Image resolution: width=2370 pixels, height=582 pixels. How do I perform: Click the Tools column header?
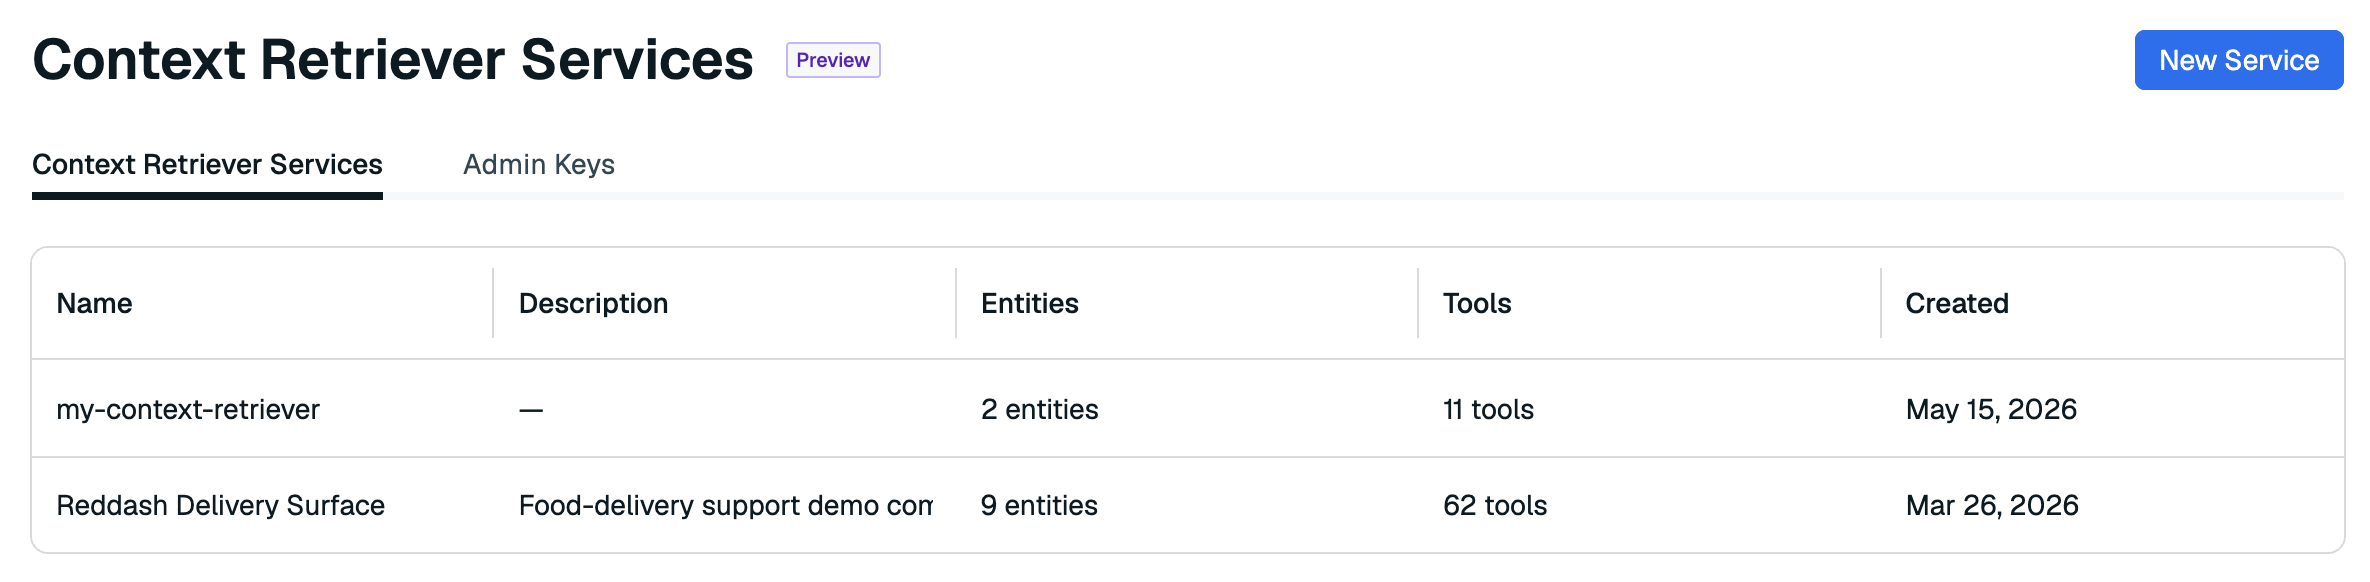tap(1477, 303)
